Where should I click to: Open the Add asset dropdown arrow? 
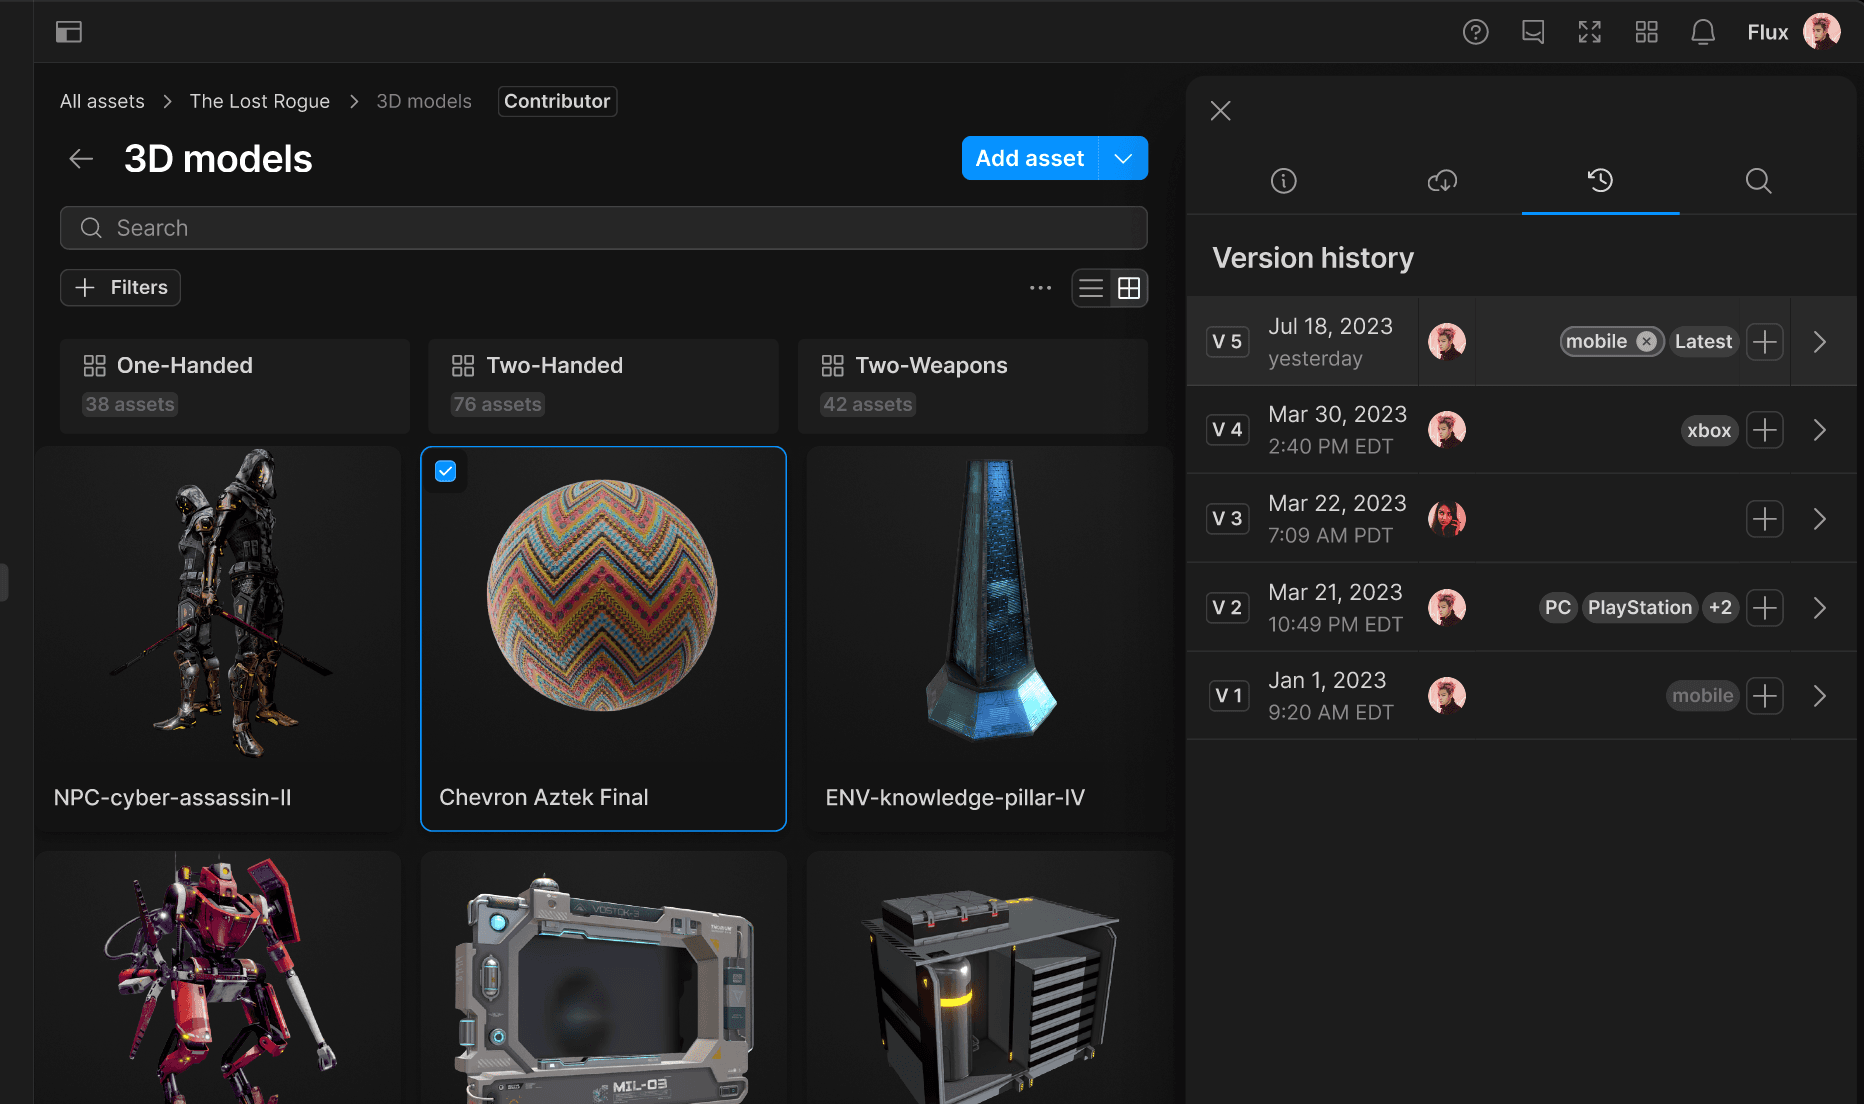(1123, 158)
